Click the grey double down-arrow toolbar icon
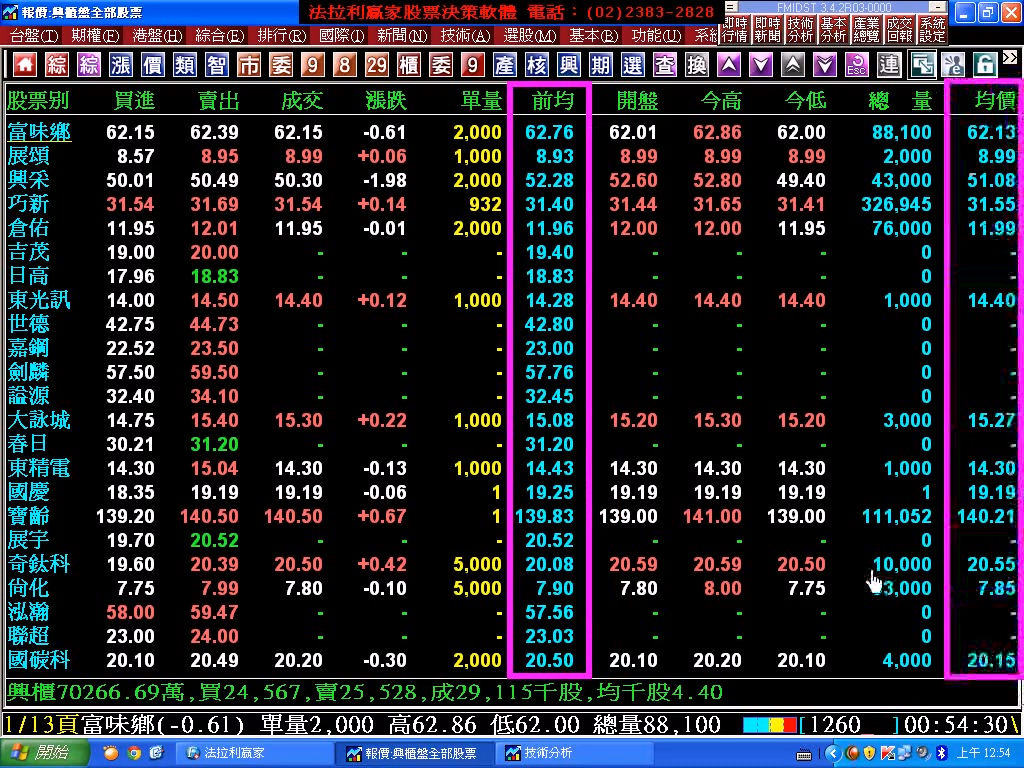This screenshot has width=1024, height=768. (825, 65)
